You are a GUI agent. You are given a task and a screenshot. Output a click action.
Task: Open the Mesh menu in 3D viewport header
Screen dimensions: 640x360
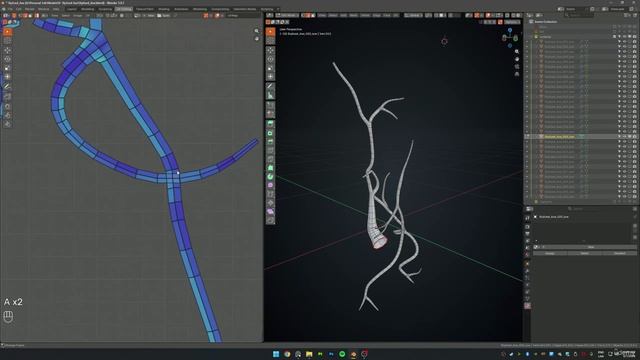tap(353, 15)
